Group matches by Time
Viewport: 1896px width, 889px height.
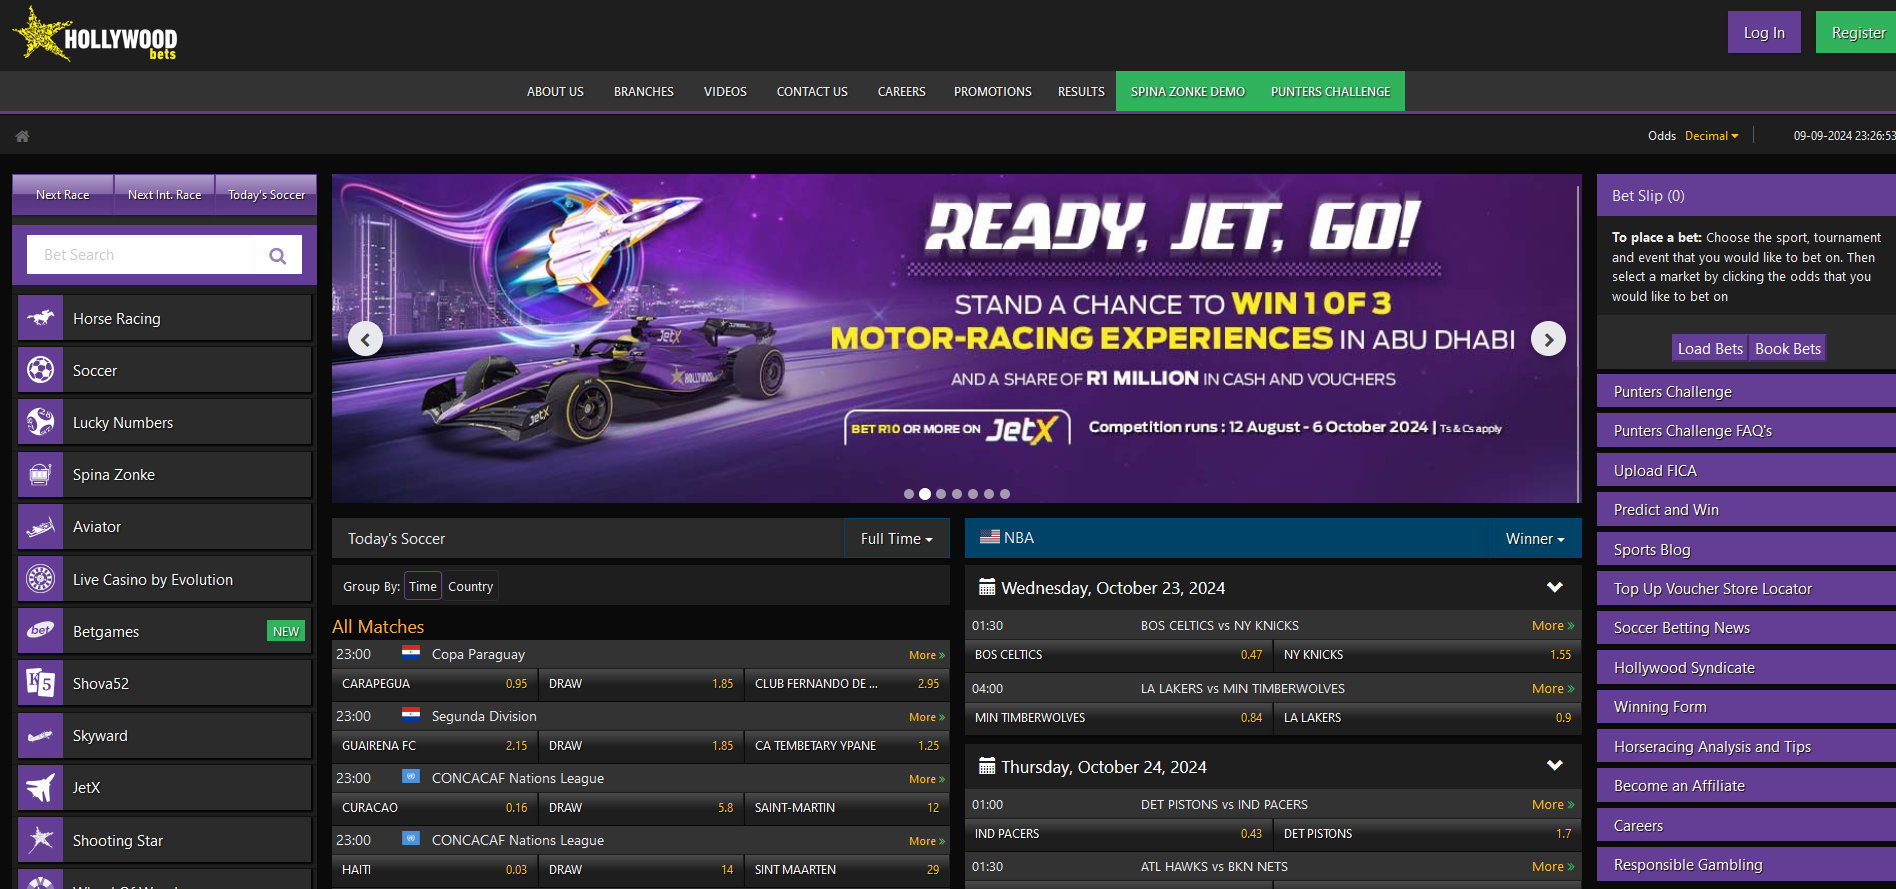tap(422, 587)
